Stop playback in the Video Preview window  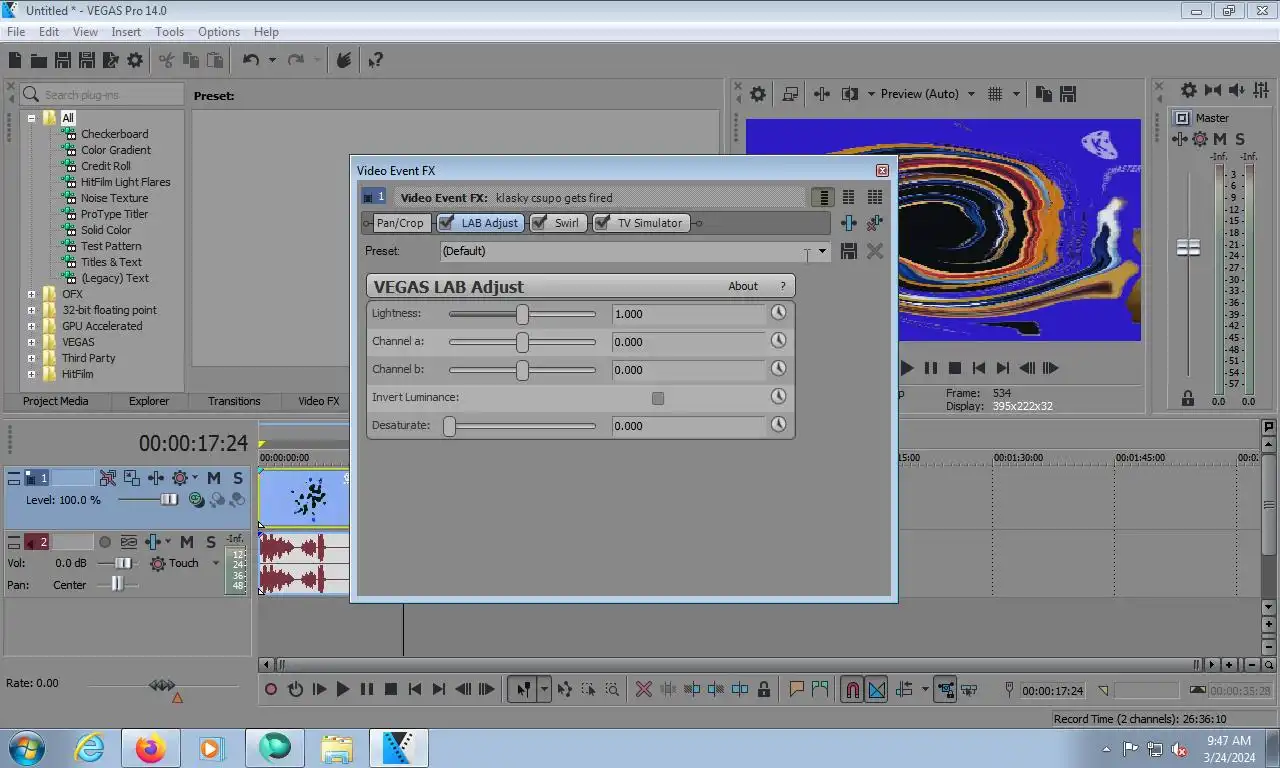pyautogui.click(x=955, y=368)
